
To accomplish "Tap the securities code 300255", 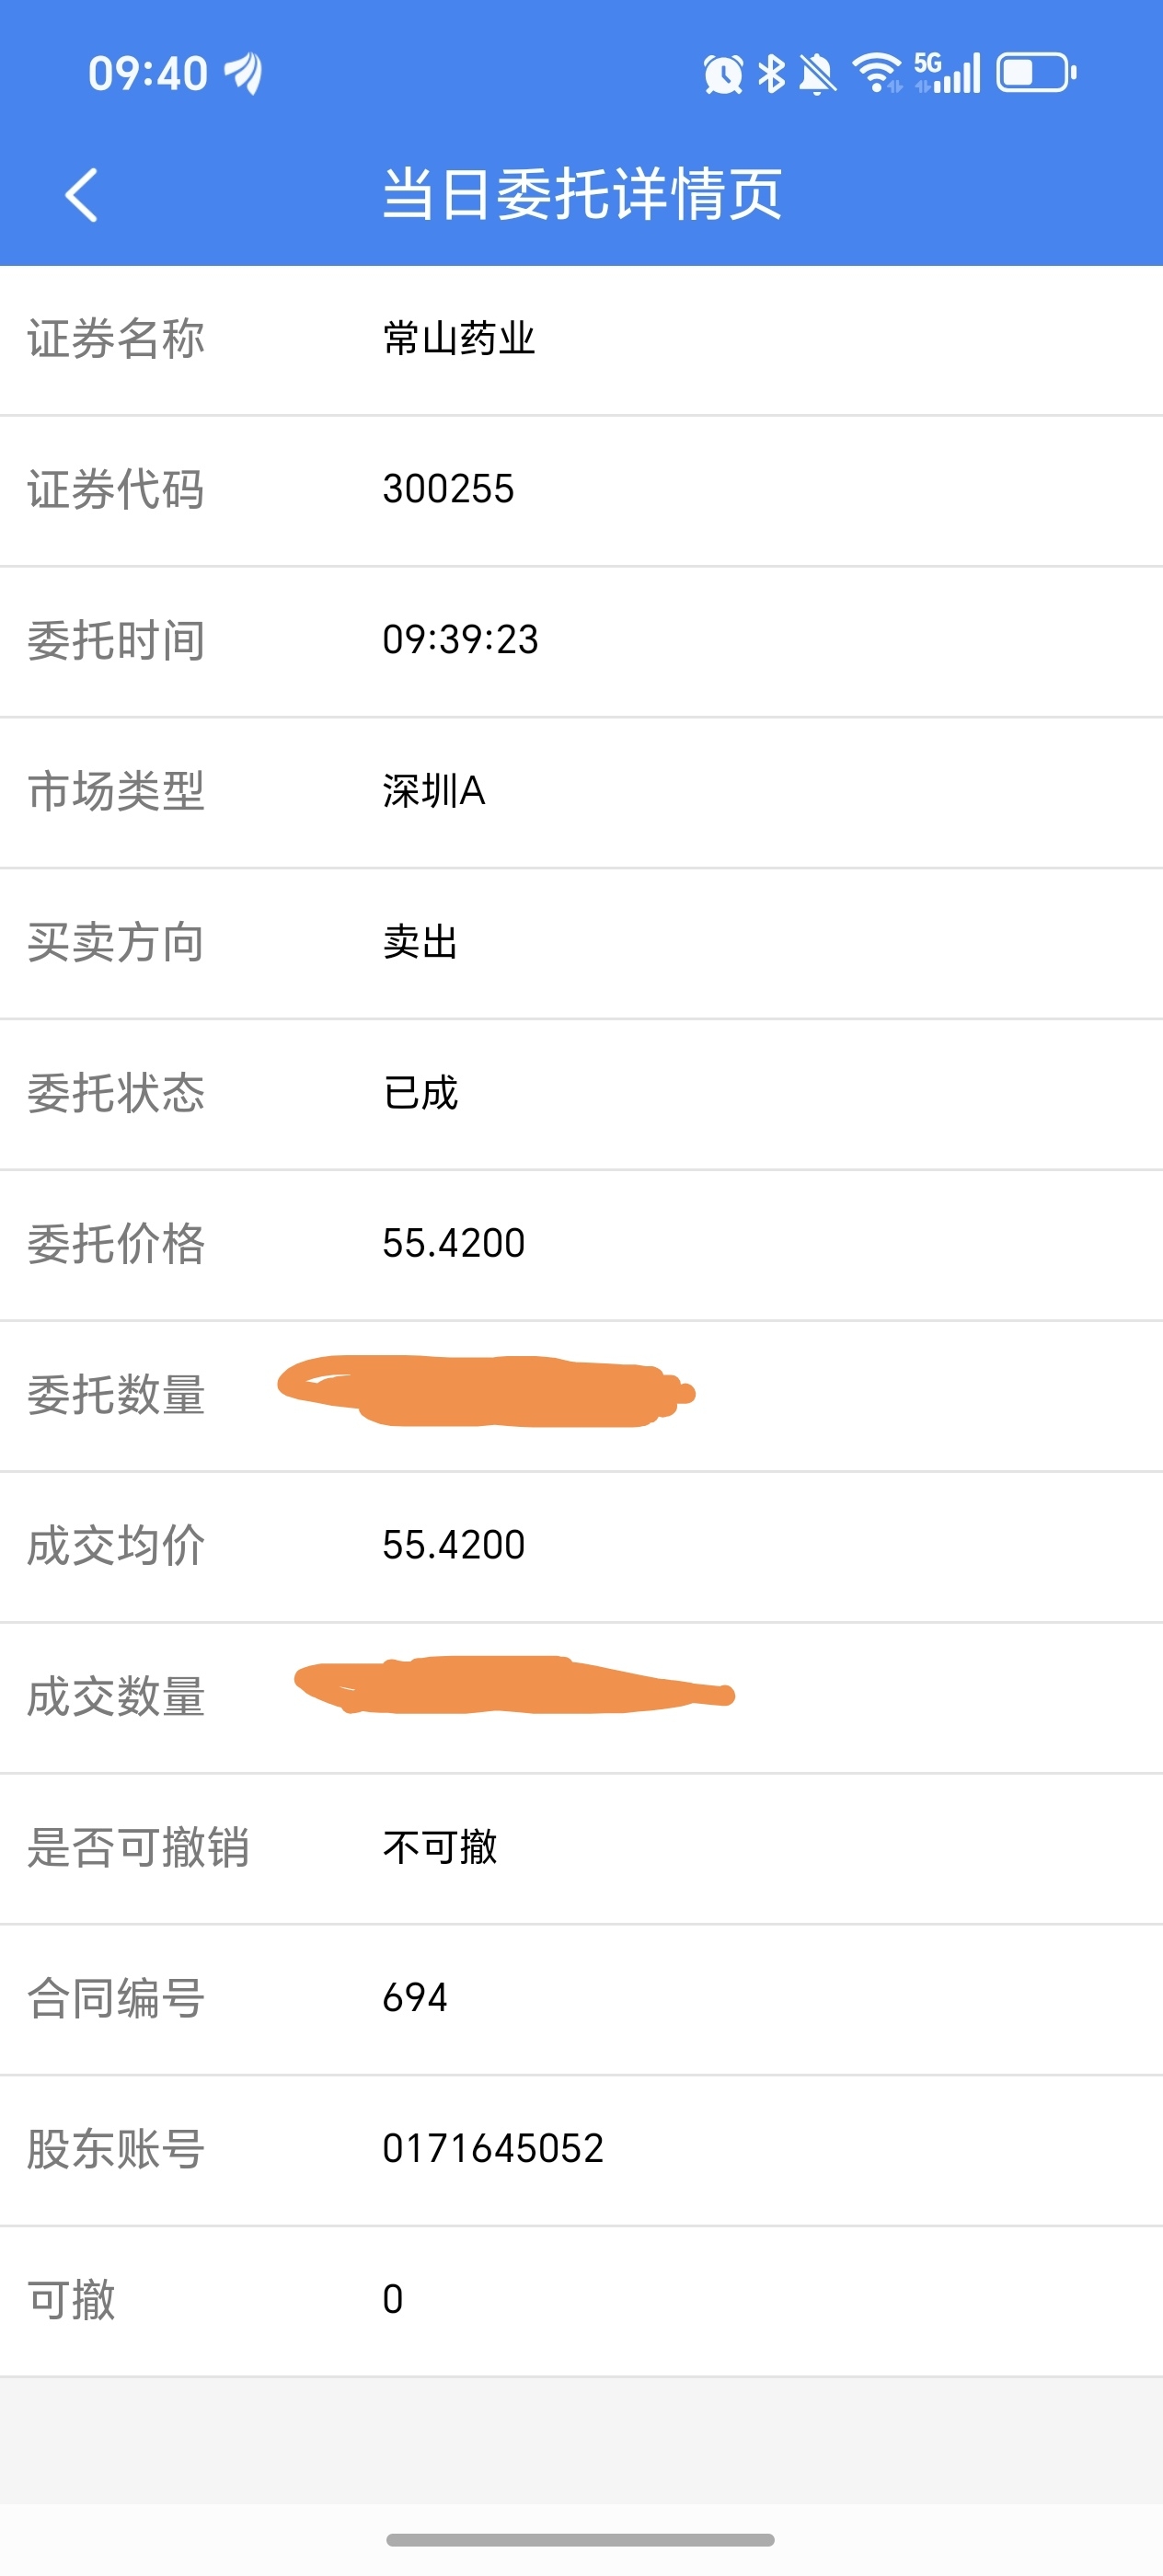I will [x=448, y=489].
